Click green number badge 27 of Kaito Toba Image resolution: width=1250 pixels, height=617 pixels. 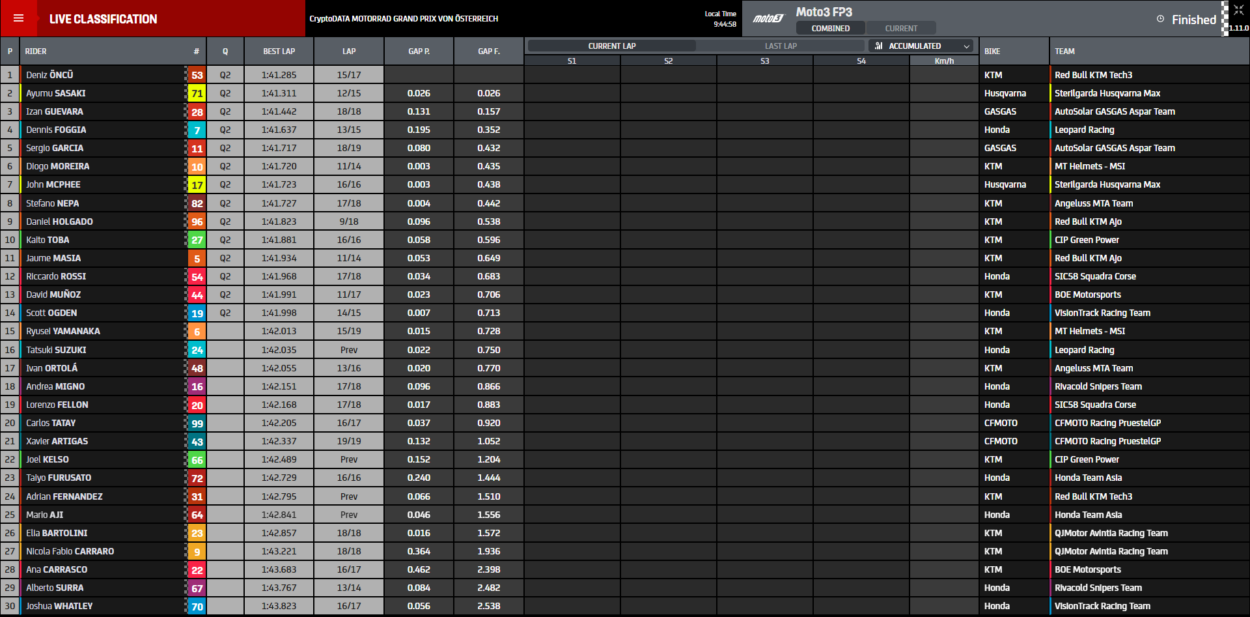pyautogui.click(x=197, y=240)
